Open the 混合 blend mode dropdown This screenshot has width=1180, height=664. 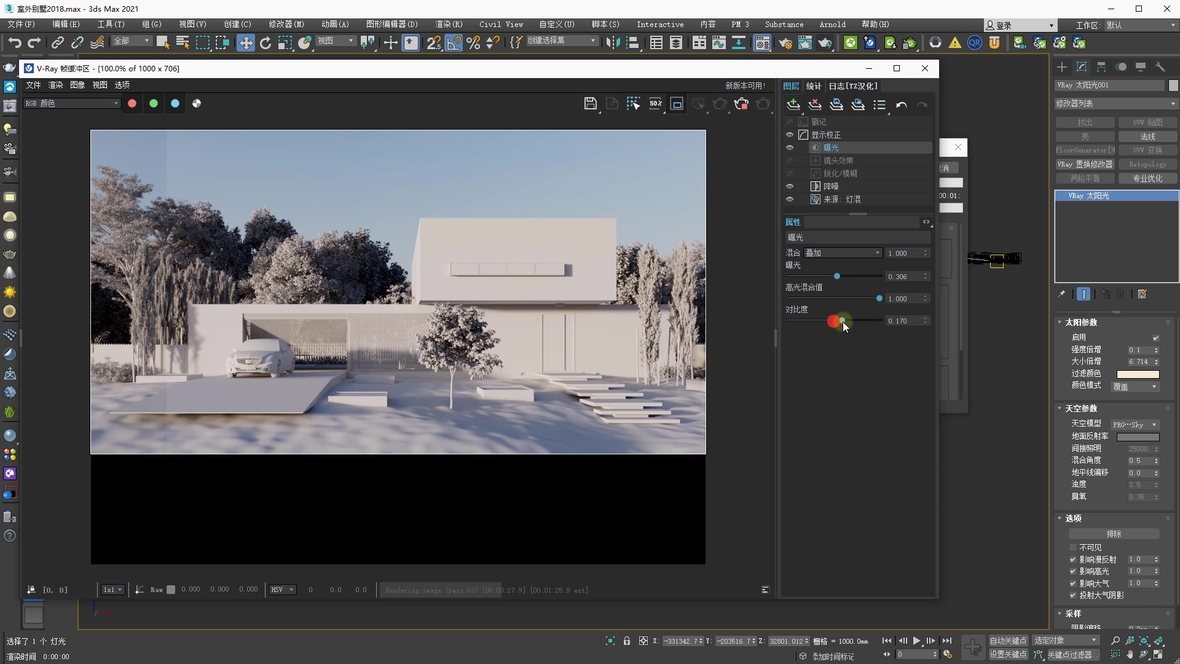843,253
